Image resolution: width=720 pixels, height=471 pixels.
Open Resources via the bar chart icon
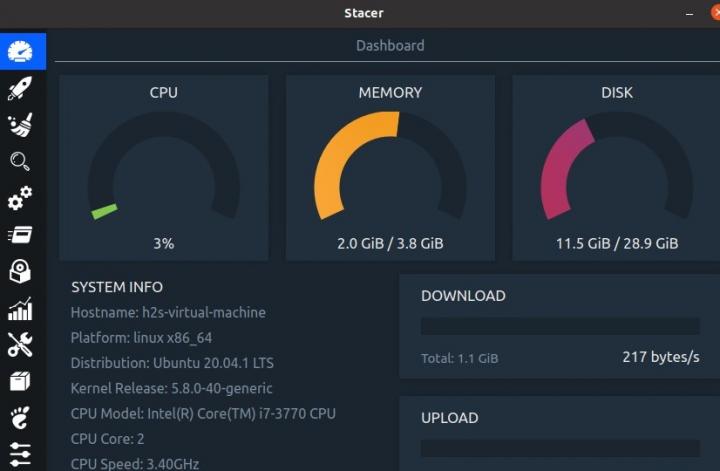(20, 308)
